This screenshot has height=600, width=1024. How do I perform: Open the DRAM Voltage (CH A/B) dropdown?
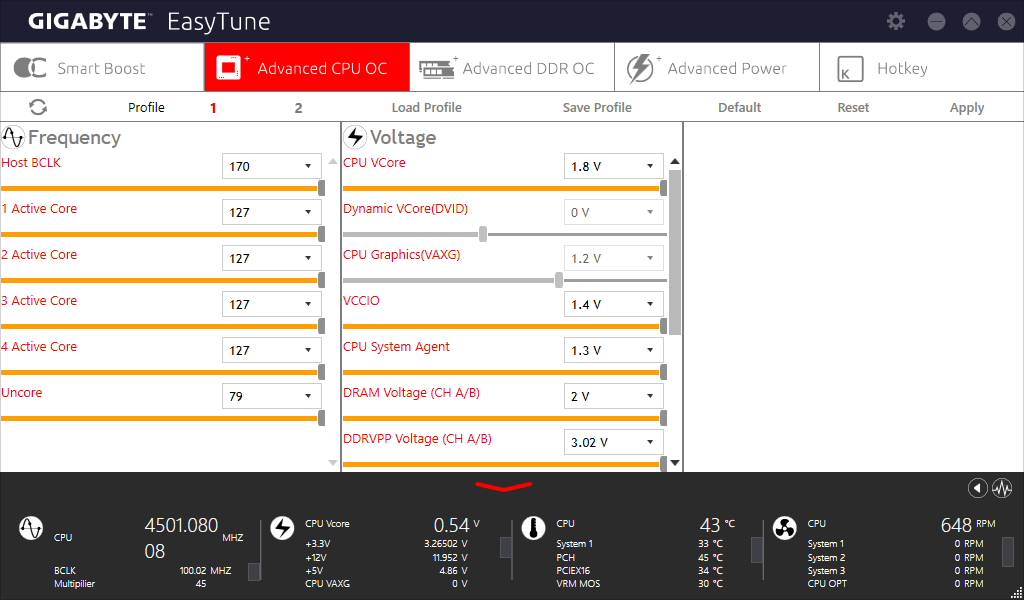click(x=614, y=396)
